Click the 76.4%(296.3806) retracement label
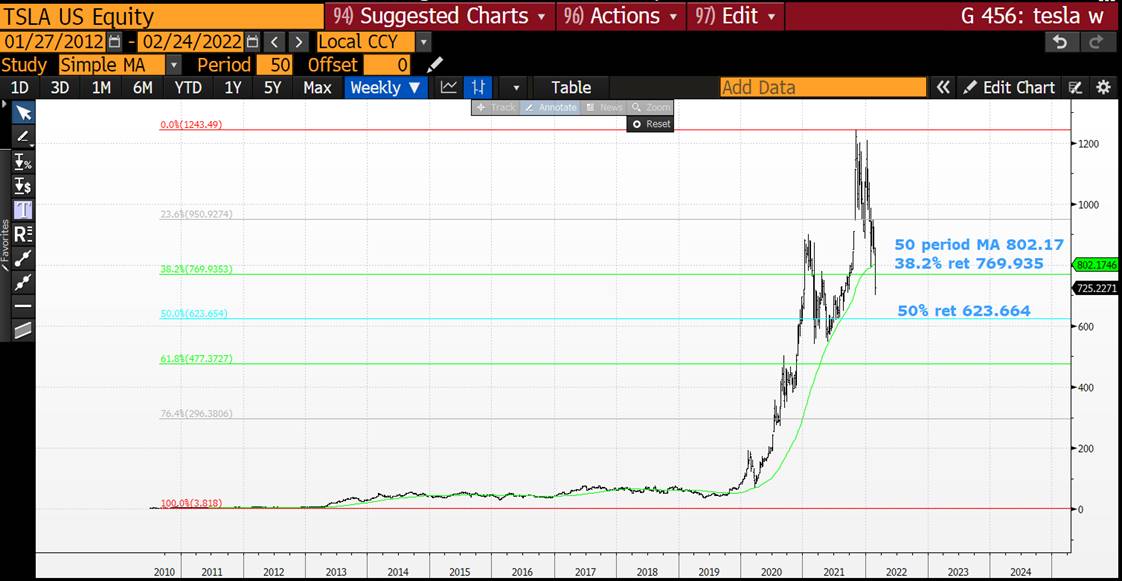 coord(196,414)
